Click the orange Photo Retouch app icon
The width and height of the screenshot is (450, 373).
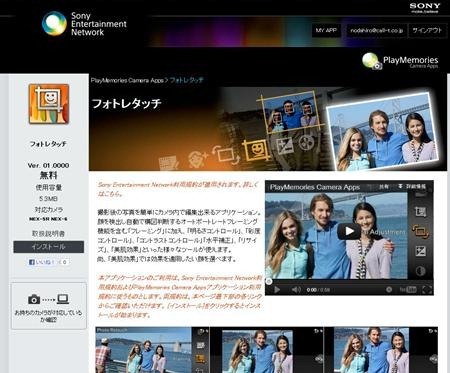49,104
